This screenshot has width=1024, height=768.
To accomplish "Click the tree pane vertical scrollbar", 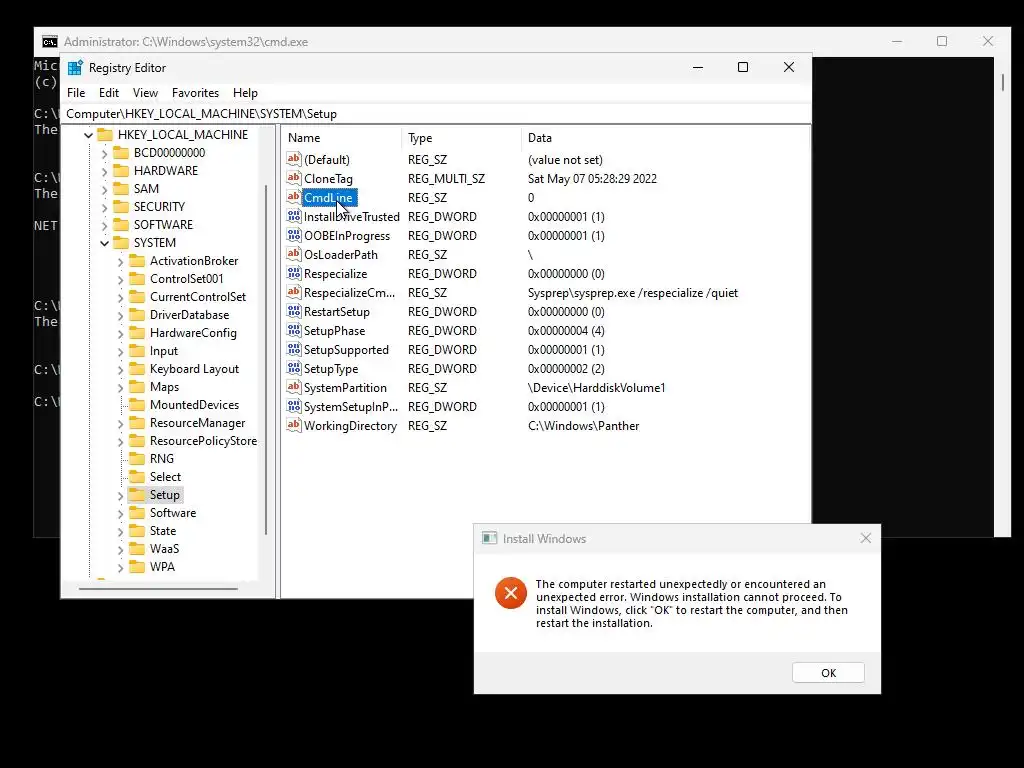I will (x=266, y=359).
